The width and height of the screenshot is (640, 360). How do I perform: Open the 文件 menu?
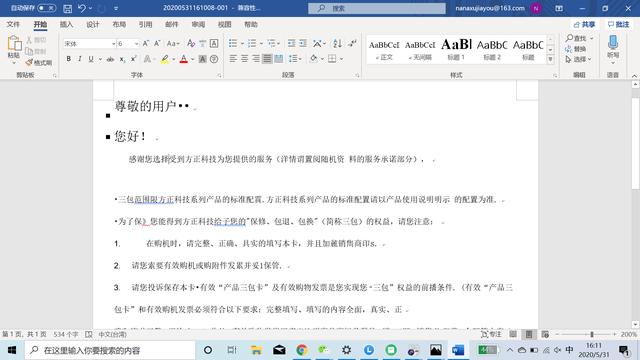[x=13, y=24]
